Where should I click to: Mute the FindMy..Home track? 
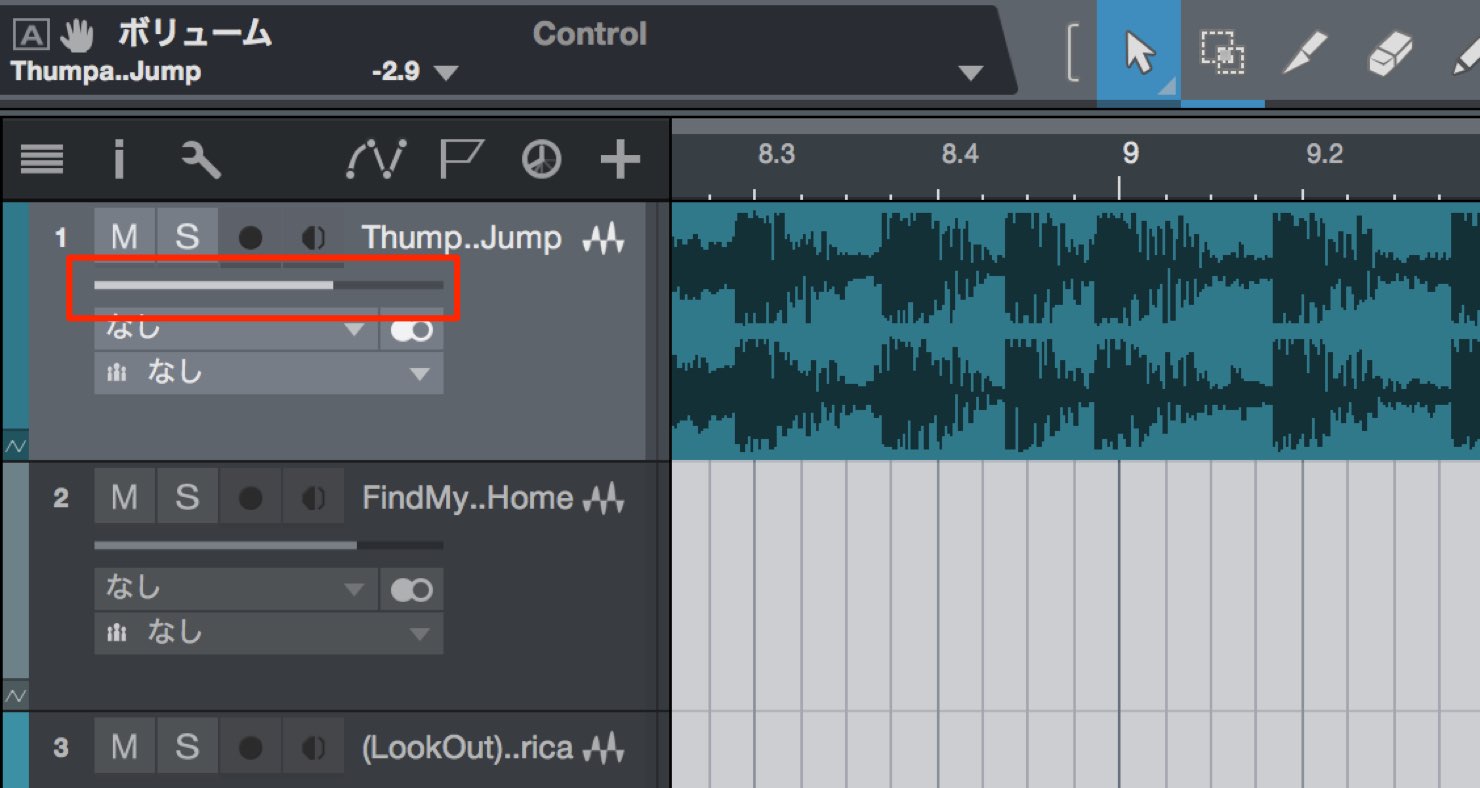coord(125,497)
